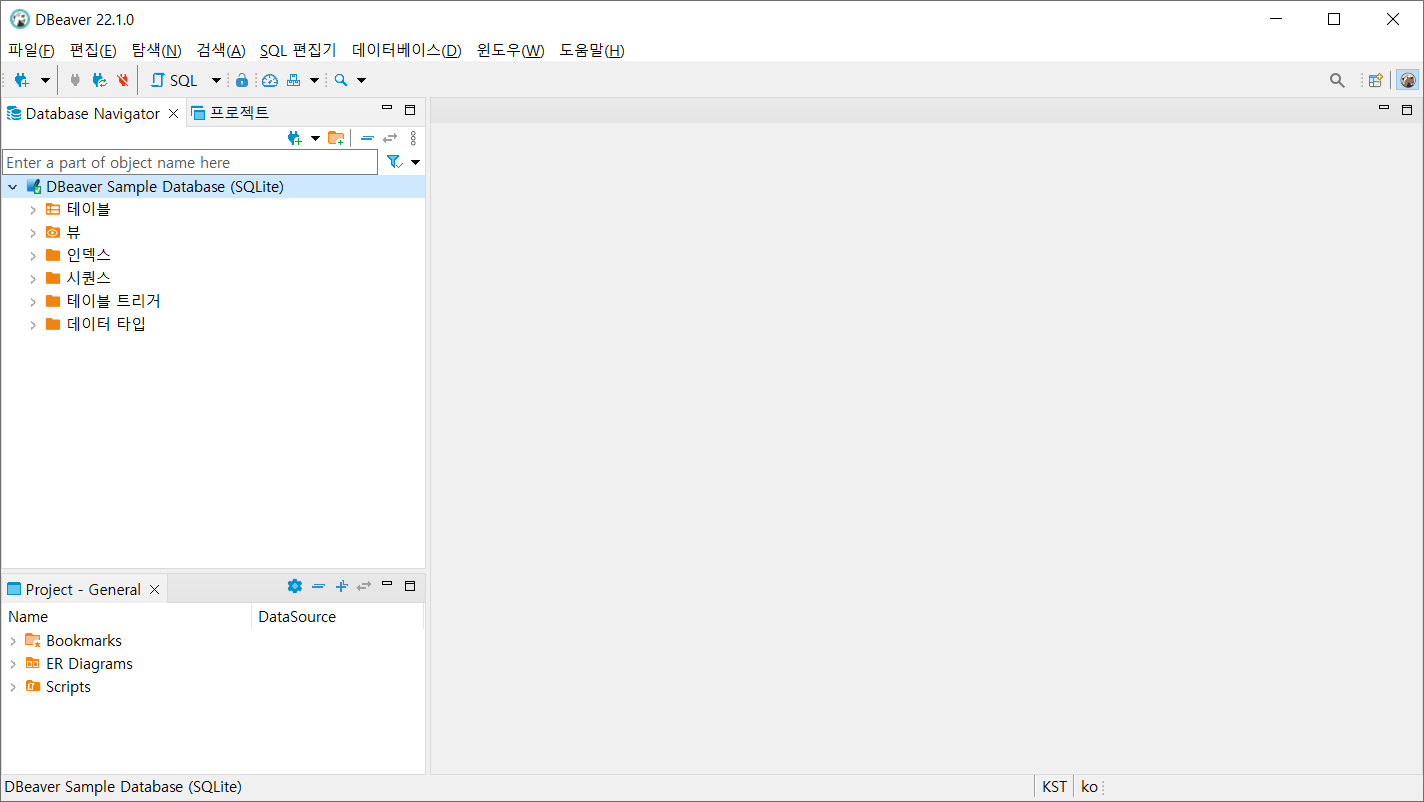Screen dimensions: 1424x802
Task: Select the 테이블 tree item
Action: click(x=88, y=209)
